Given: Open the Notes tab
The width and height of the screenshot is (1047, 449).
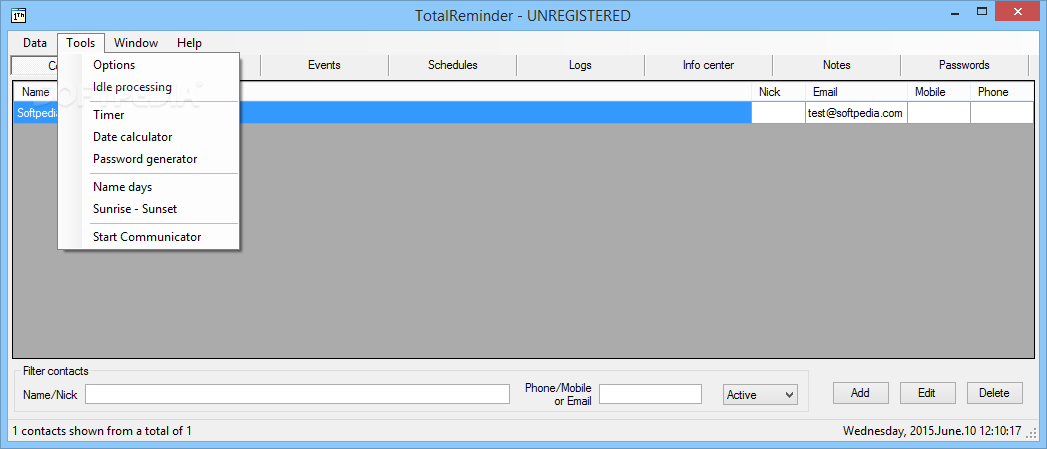Looking at the screenshot, I should point(836,65).
